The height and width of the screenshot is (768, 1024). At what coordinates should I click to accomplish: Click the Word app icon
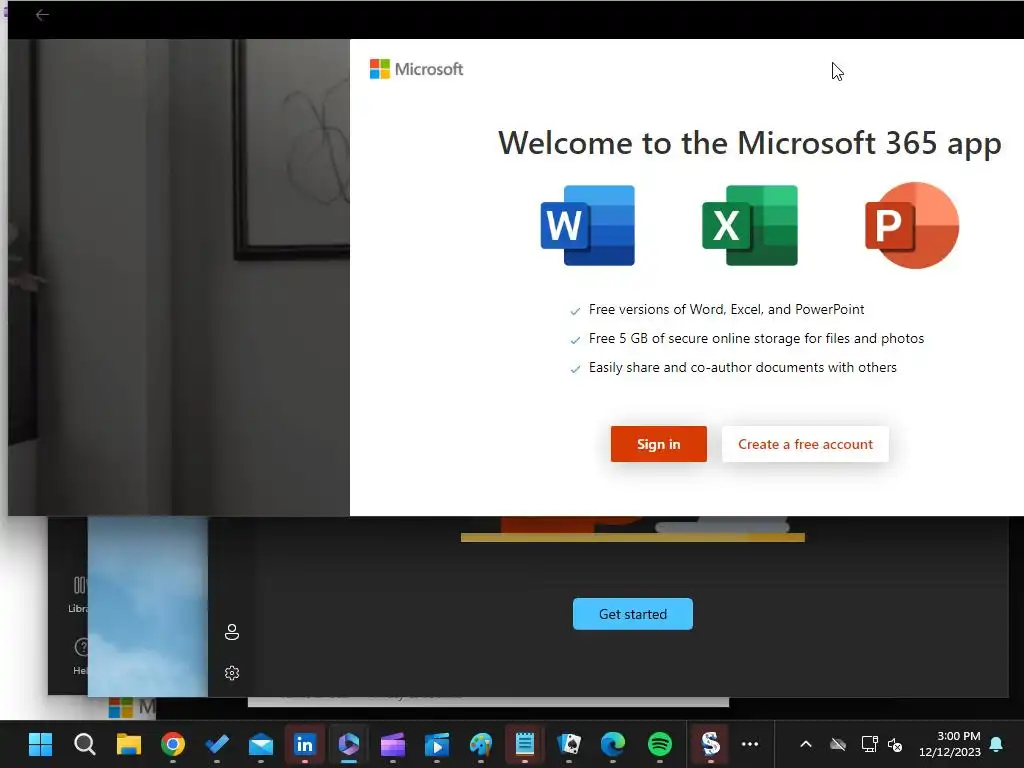(587, 225)
